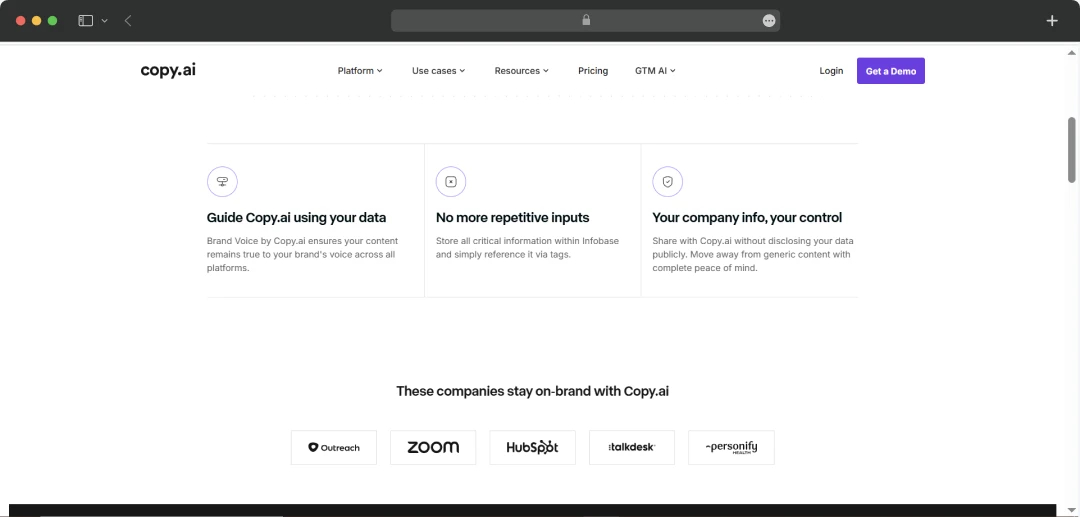Click the scrollbar up arrow
This screenshot has width=1080, height=517.
1072,53
